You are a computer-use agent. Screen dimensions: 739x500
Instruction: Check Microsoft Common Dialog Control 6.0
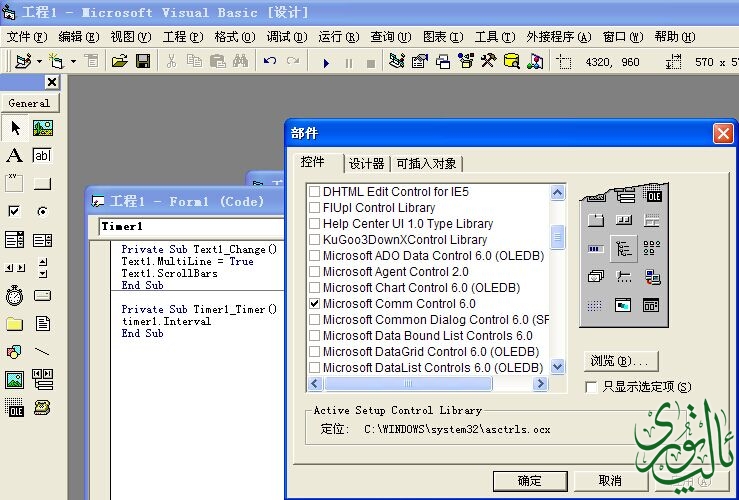314,320
